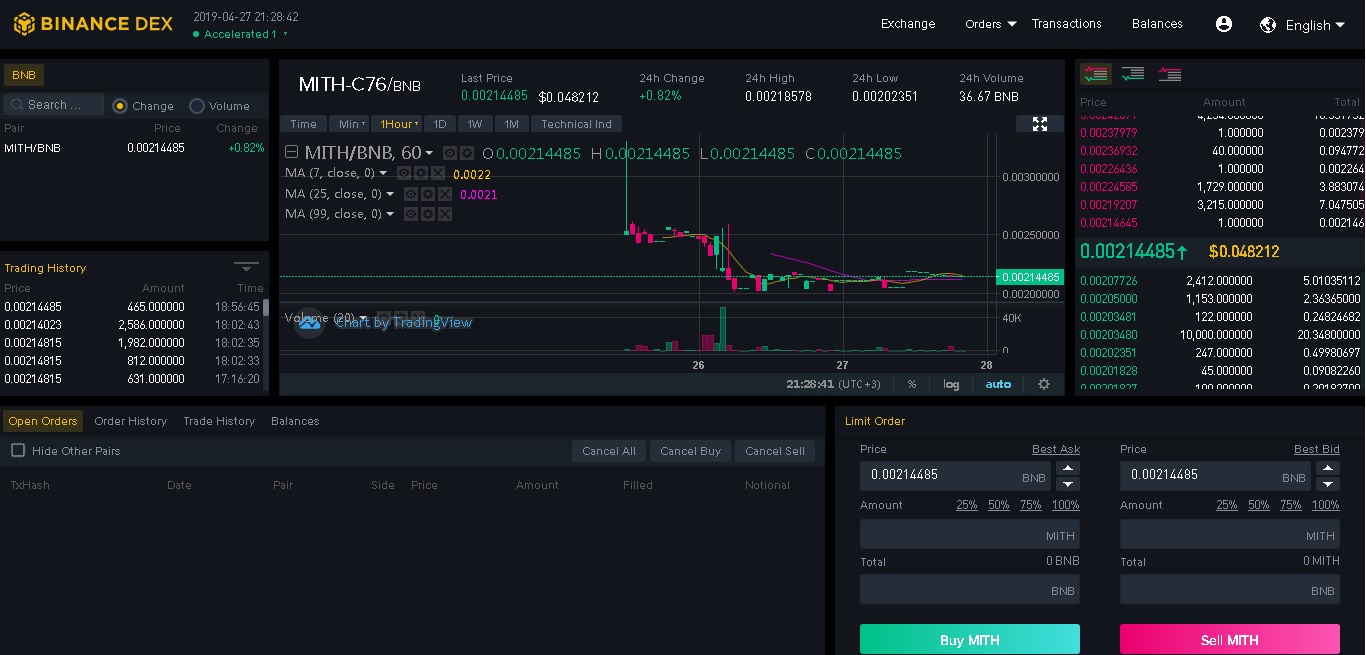Image resolution: width=1366 pixels, height=655 pixels.
Task: Enable the Hide Other Pairs checkbox
Action: 16,450
